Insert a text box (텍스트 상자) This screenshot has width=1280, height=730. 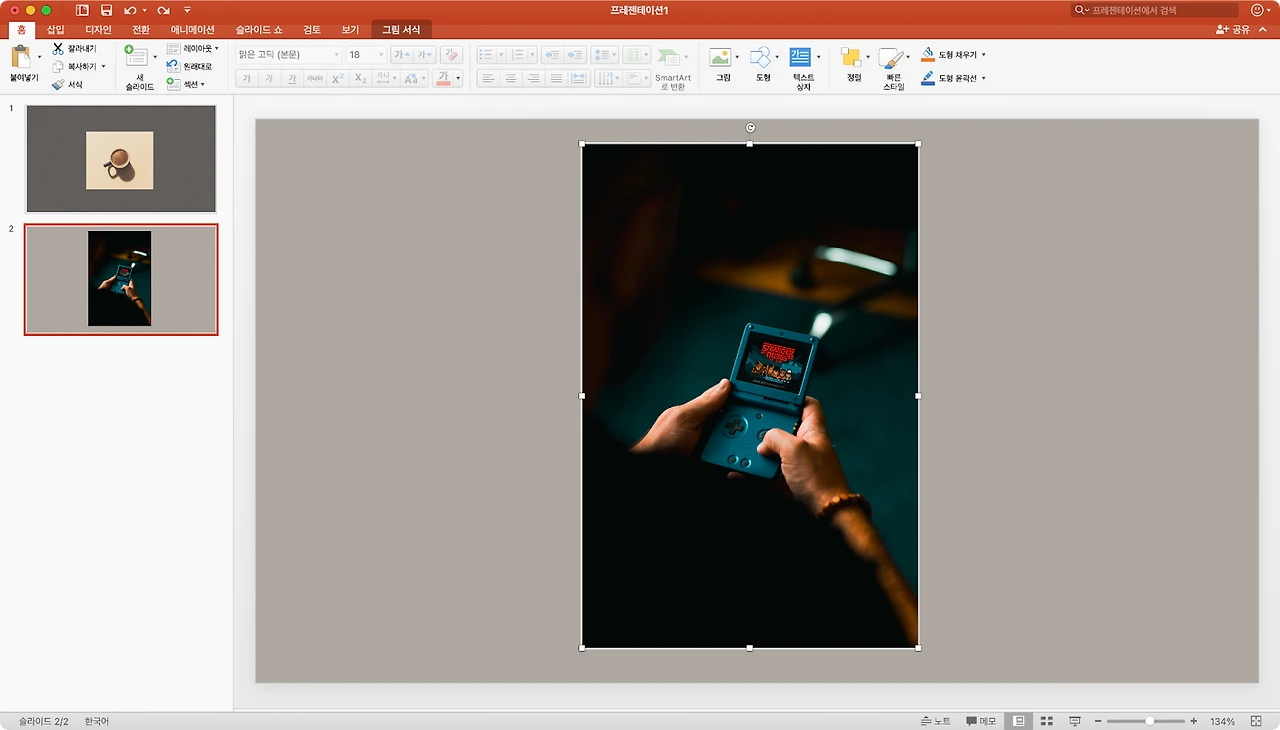800,58
